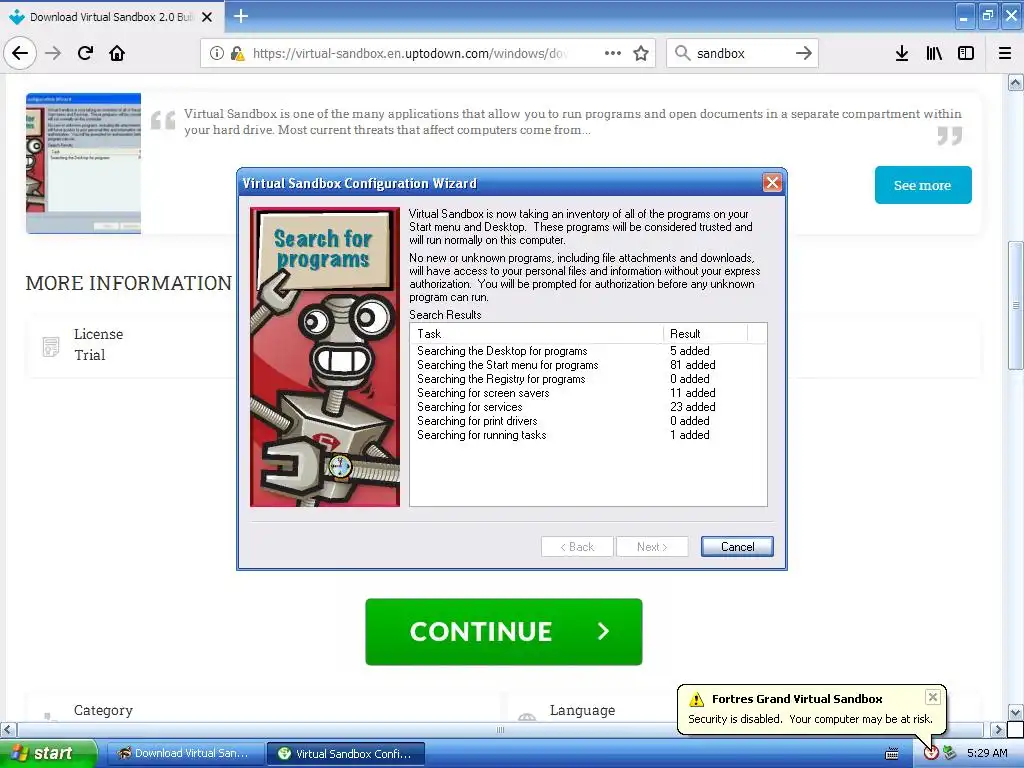Click the vertical scrollbar thumb
1024x768 pixels.
click(1016, 305)
